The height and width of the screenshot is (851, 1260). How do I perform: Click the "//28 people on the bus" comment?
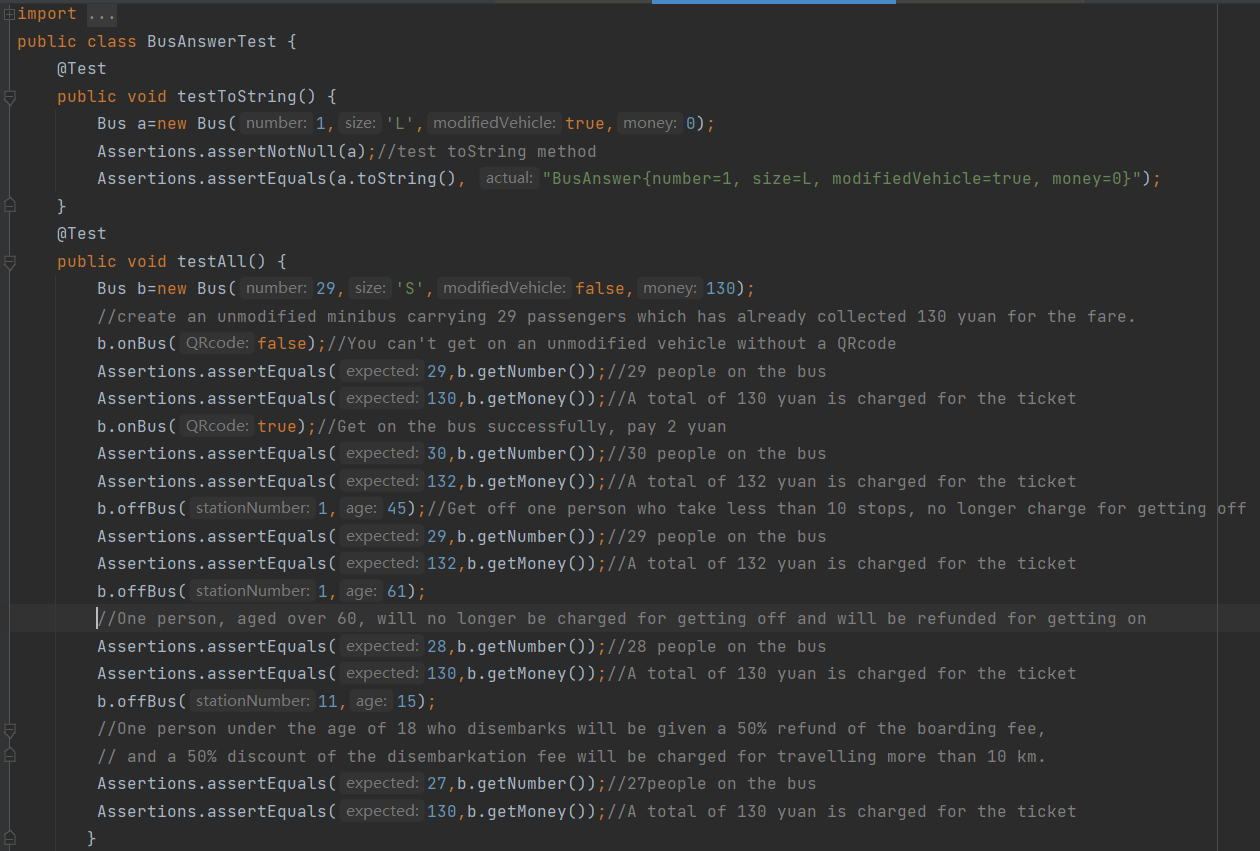pyautogui.click(x=716, y=646)
